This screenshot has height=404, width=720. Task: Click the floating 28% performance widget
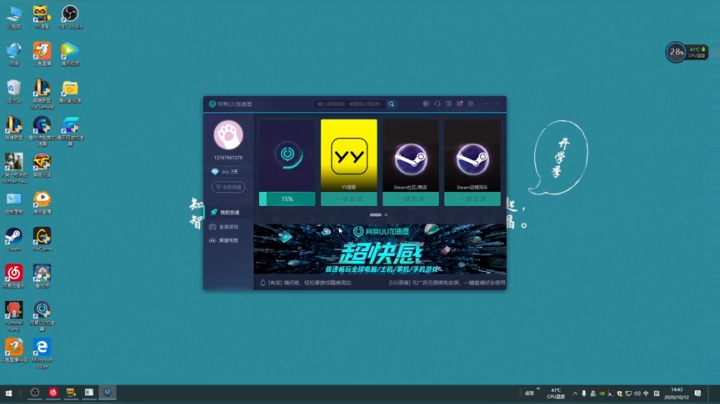[x=686, y=52]
